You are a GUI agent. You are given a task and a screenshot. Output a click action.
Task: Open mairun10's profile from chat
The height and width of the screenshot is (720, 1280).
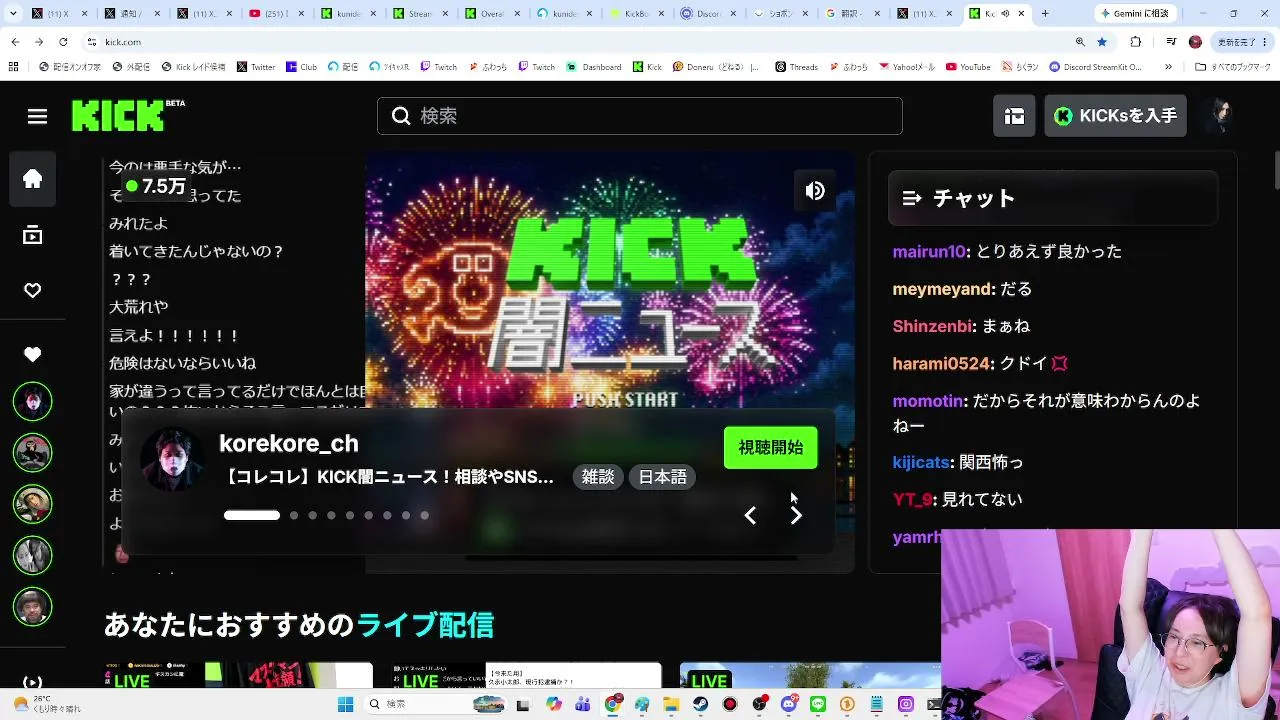point(929,252)
